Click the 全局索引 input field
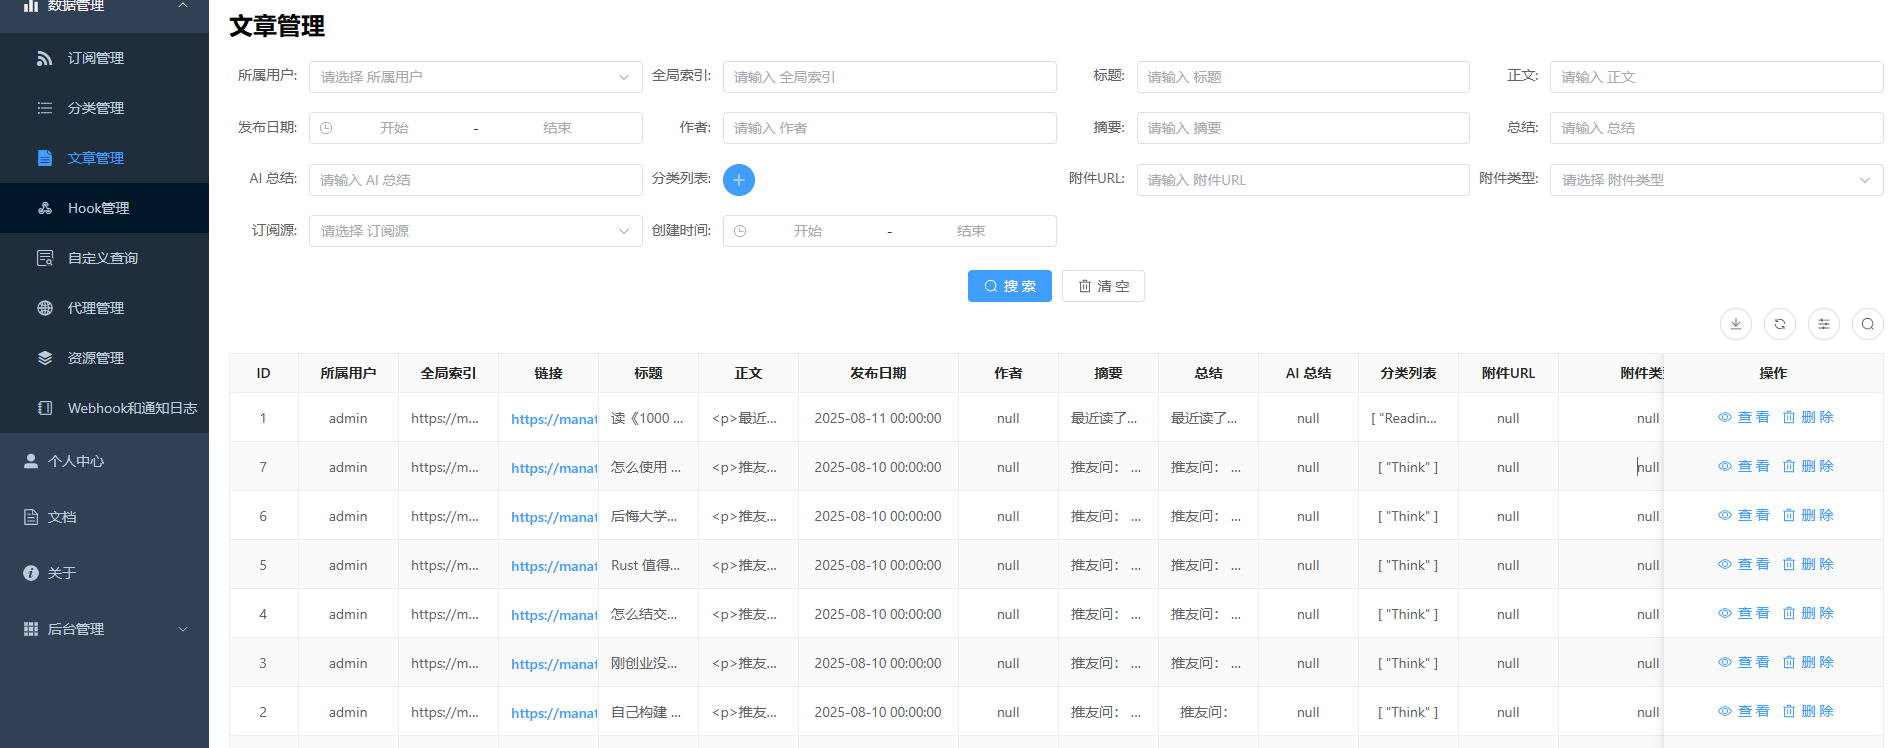This screenshot has width=1903, height=748. 890,77
